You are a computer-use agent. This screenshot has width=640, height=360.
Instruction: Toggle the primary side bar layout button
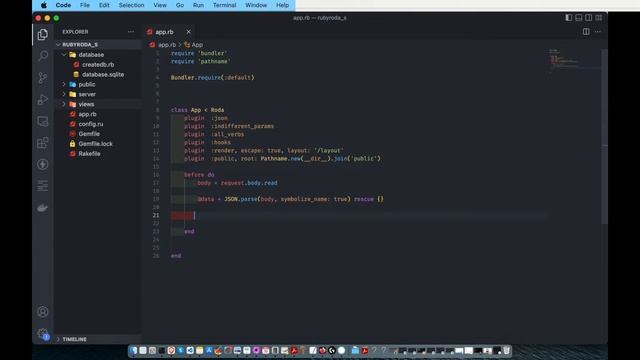click(x=569, y=18)
